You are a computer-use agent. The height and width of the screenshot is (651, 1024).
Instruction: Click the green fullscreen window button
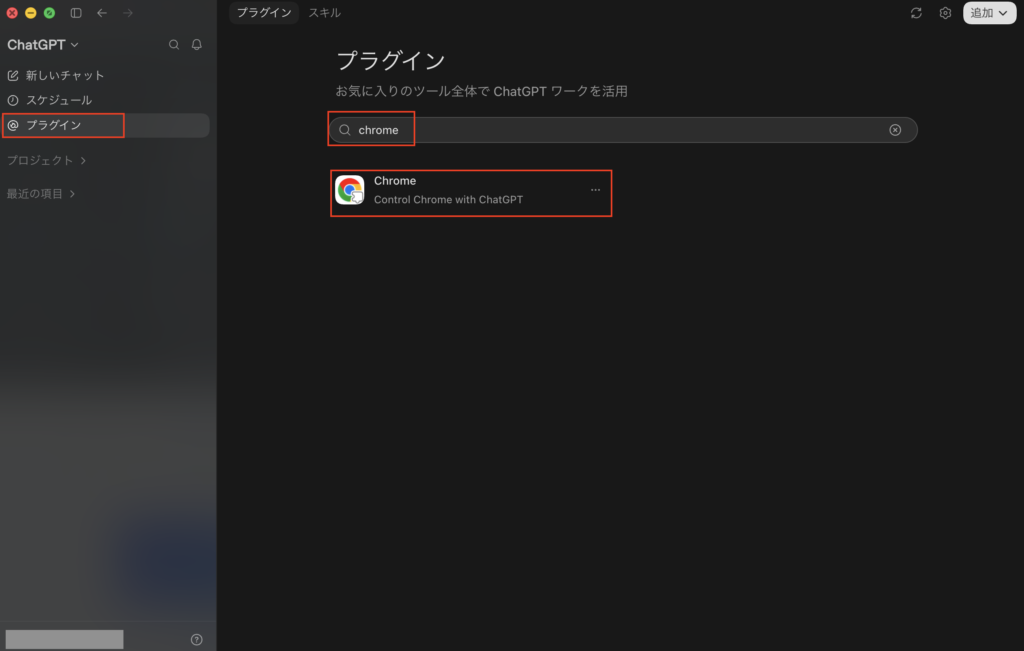pos(49,12)
